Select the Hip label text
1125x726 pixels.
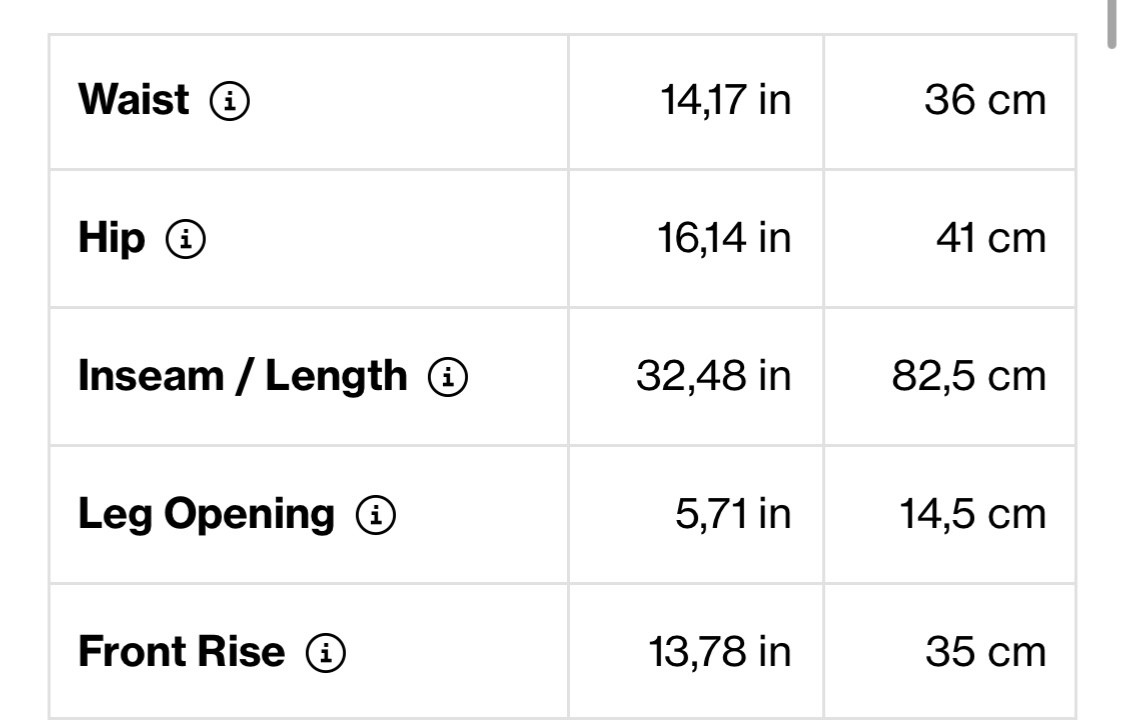click(111, 239)
